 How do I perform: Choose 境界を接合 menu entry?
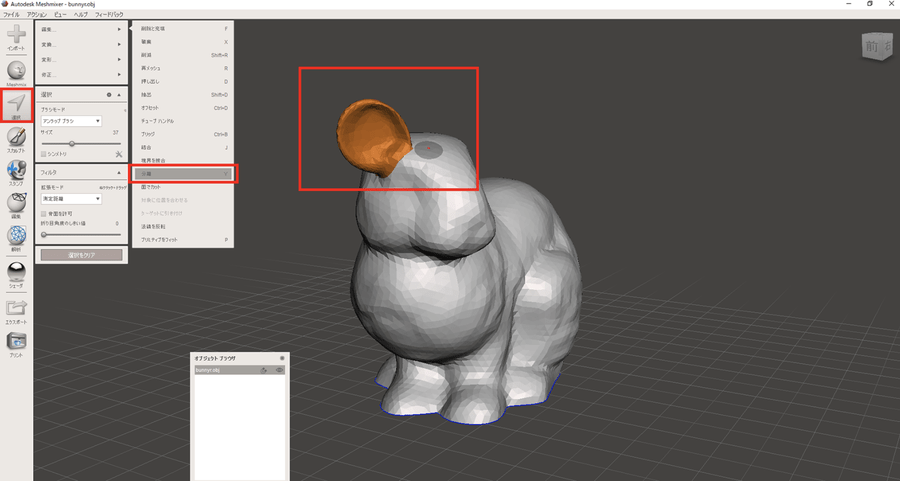pyautogui.click(x=183, y=161)
